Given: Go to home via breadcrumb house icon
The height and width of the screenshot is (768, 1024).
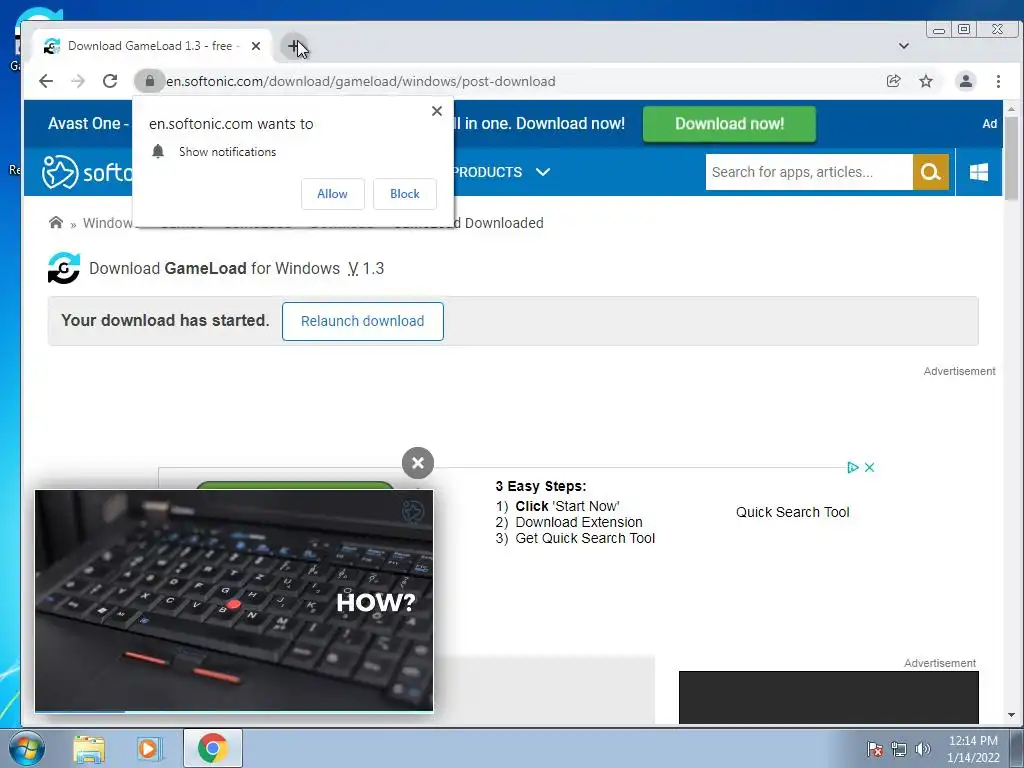Looking at the screenshot, I should [x=56, y=223].
